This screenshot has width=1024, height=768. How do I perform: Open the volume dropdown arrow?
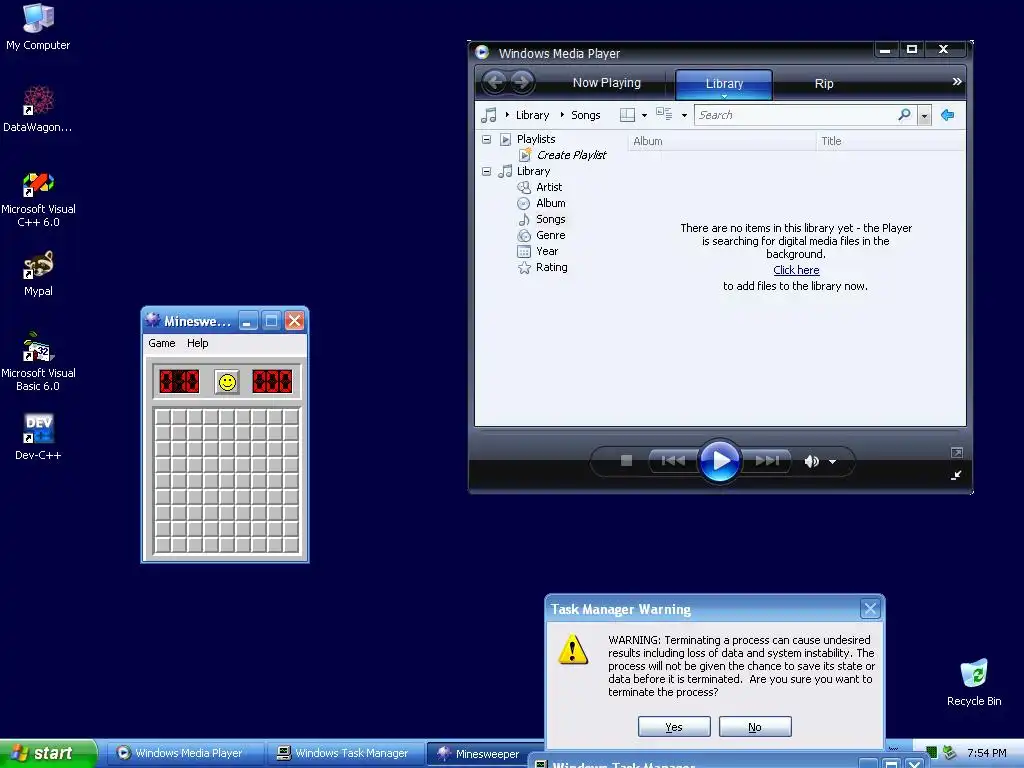click(833, 462)
